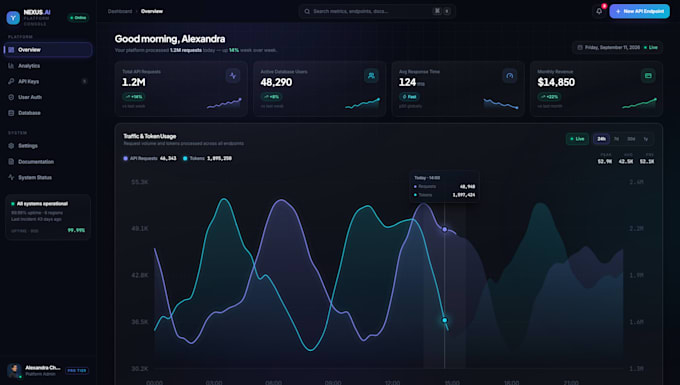Toggle the Tokens chart series legend
Image resolution: width=680 pixels, height=385 pixels.
point(207,158)
